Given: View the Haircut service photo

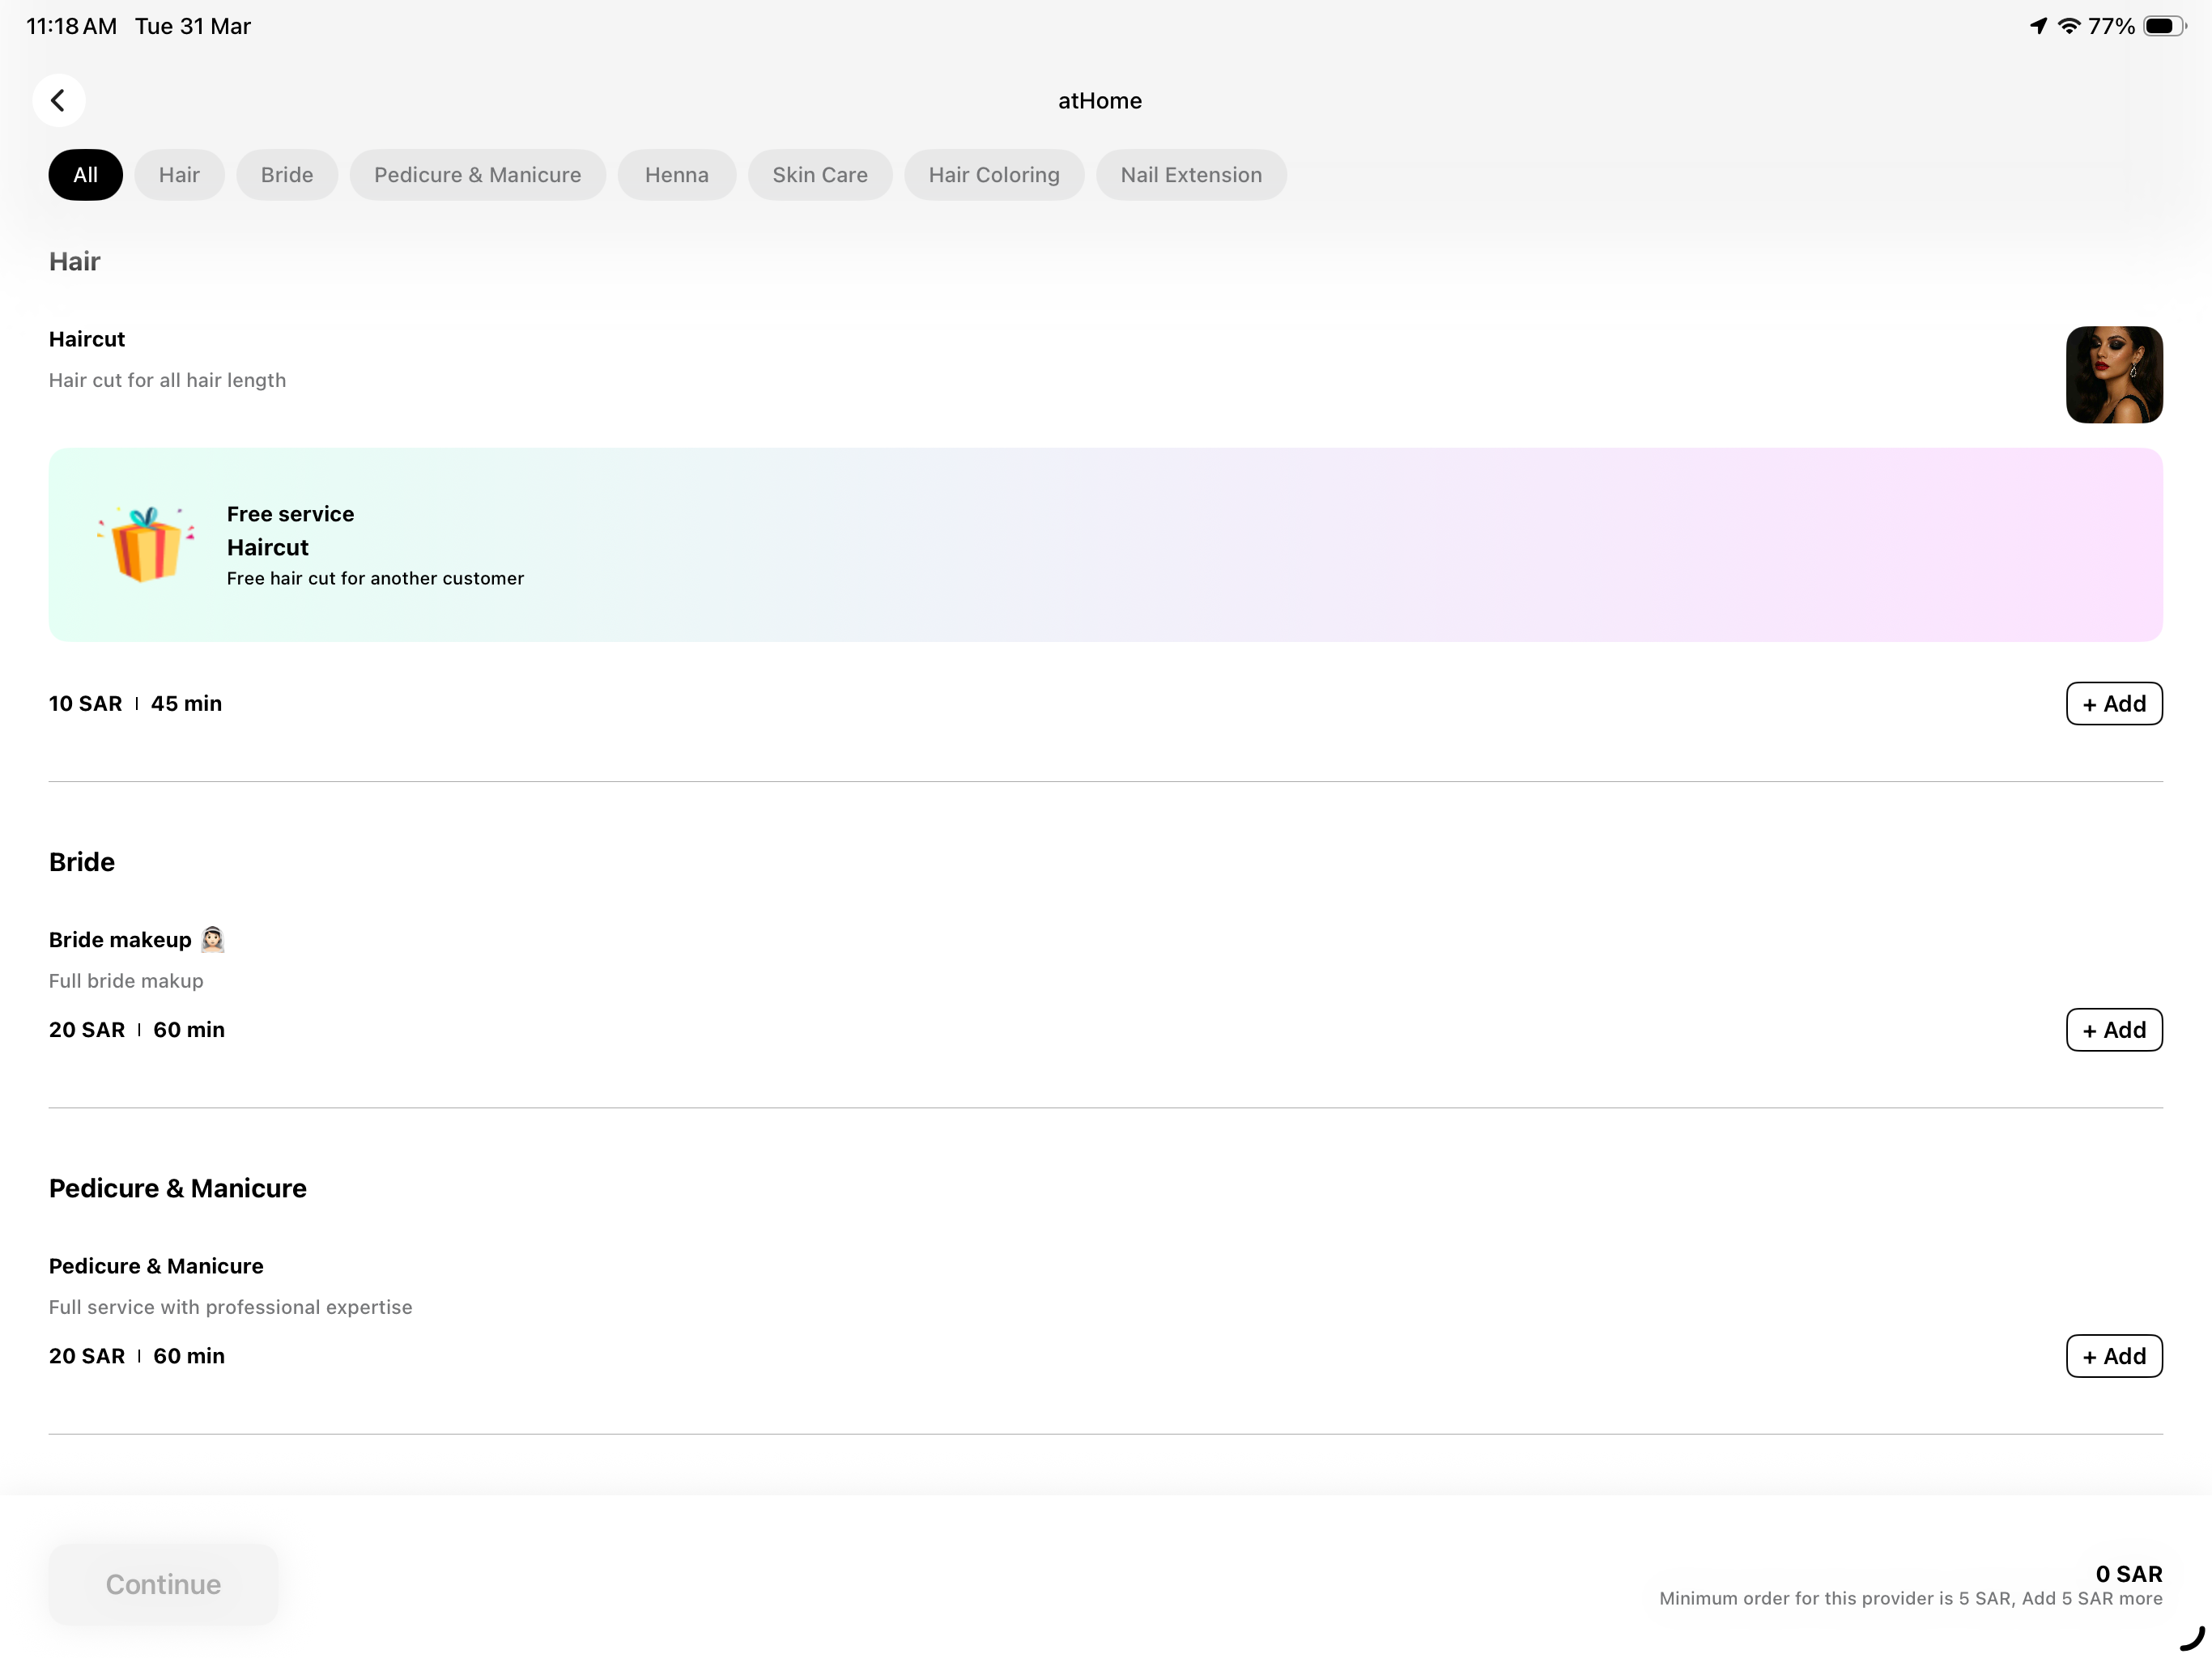Looking at the screenshot, I should click(2114, 374).
